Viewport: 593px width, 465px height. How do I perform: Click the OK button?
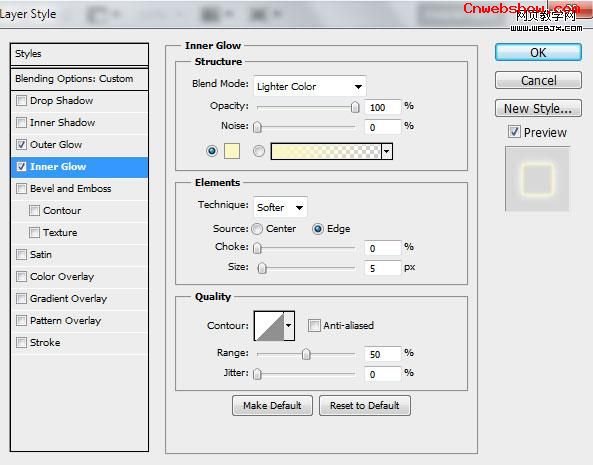[x=538, y=52]
